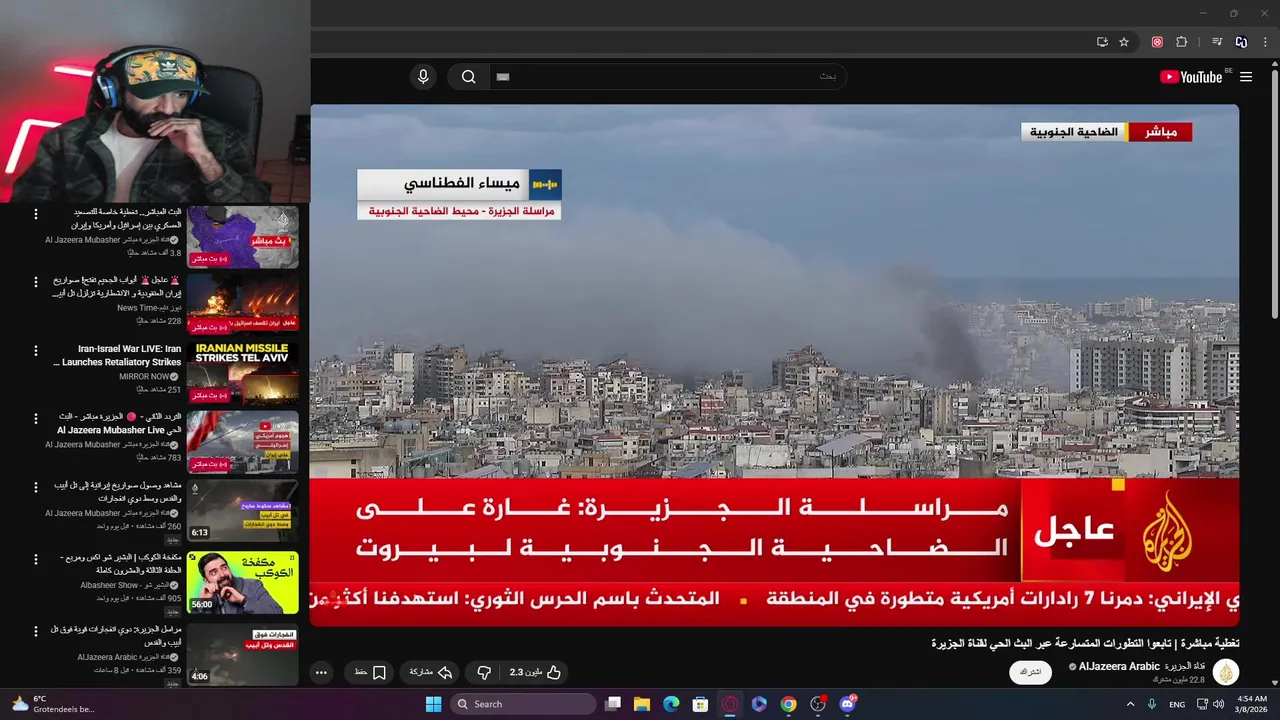Open Chrome's three-dot menu
Screen dimensions: 1280x720
pyautogui.click(x=1266, y=42)
